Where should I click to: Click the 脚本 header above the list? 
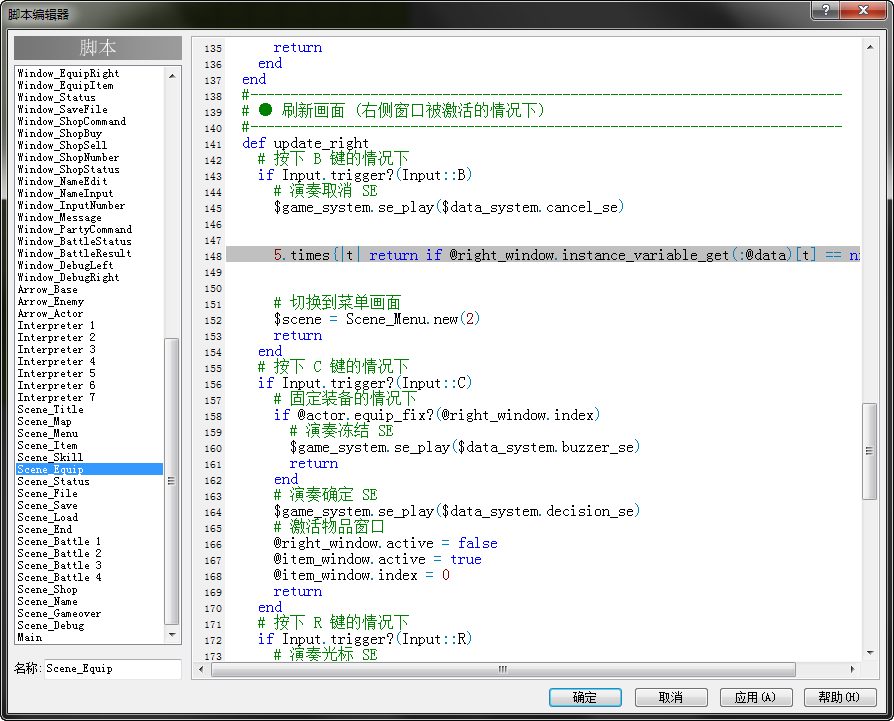point(98,48)
